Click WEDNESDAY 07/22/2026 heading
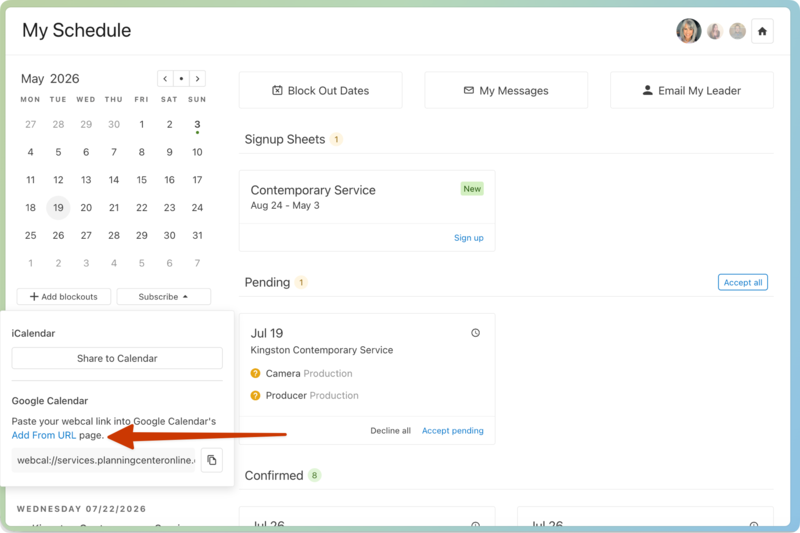Viewport: 800px width, 533px height. 82,509
